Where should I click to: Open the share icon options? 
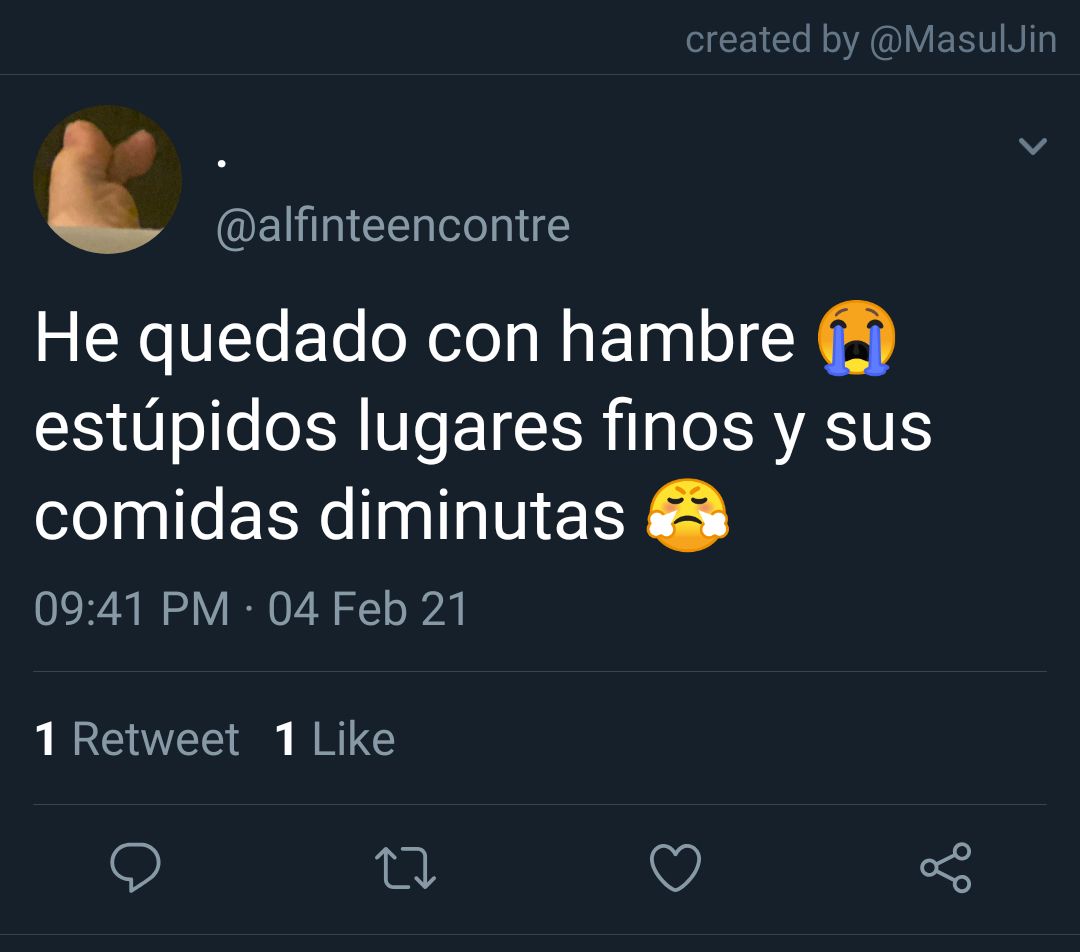(x=946, y=867)
